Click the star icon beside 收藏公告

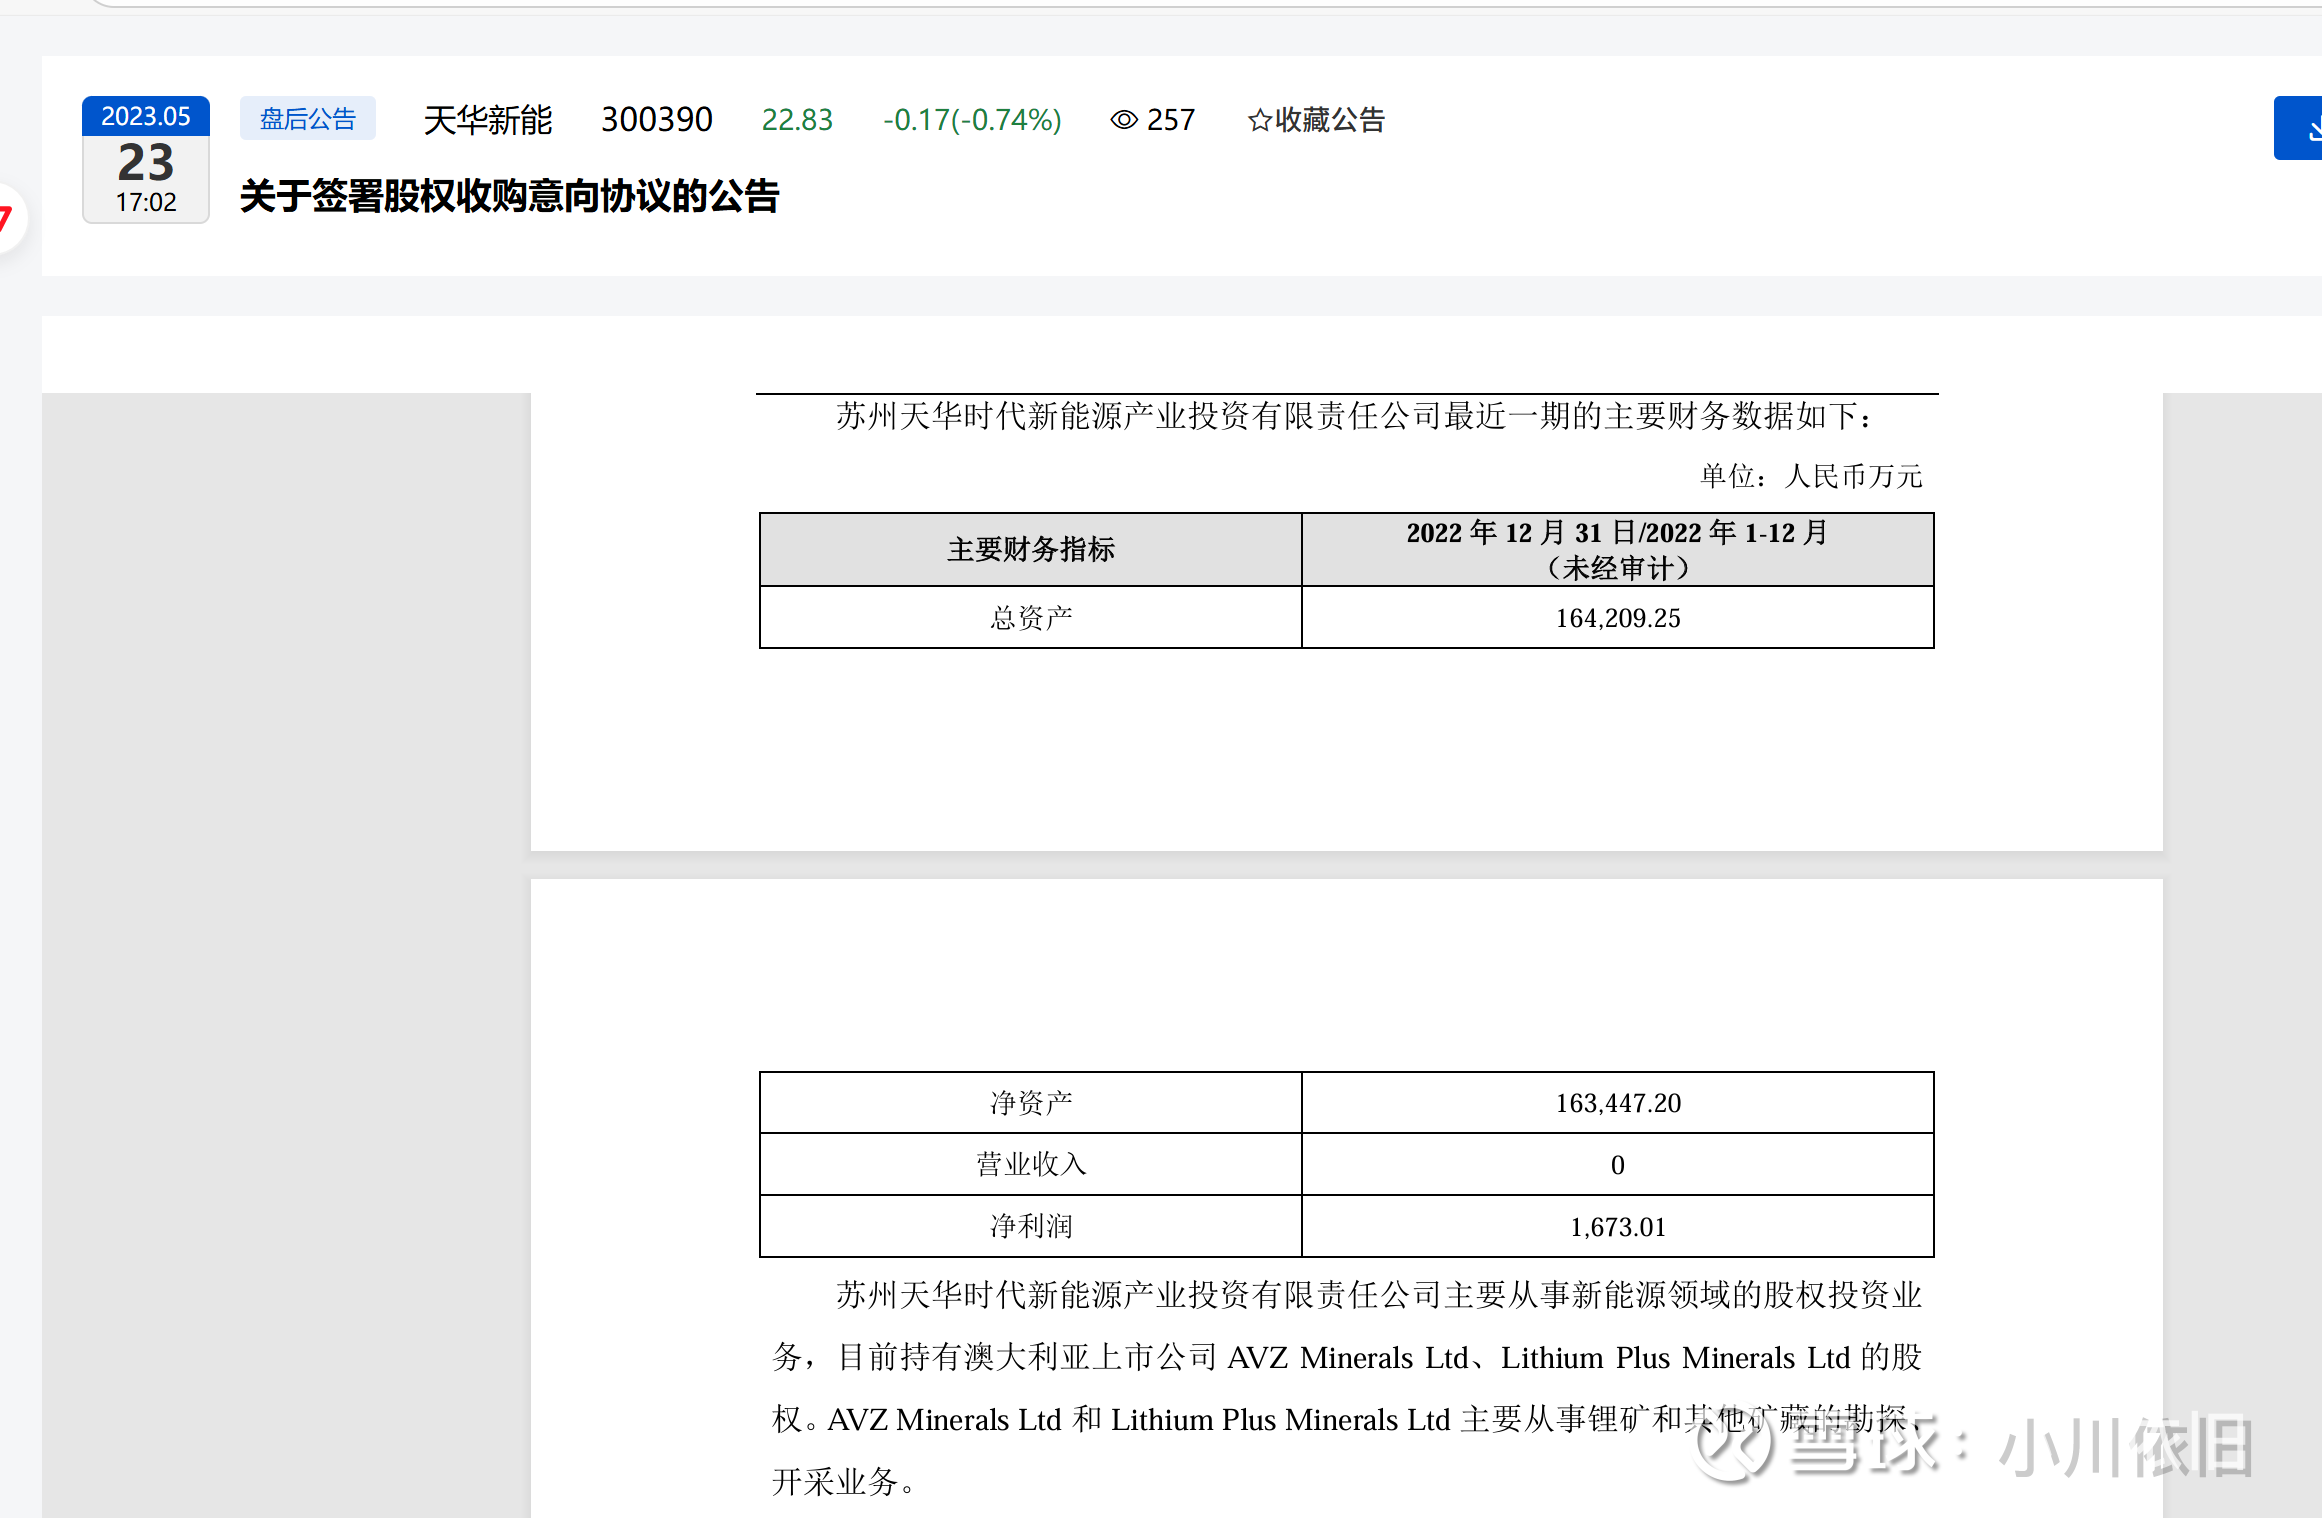[1259, 121]
